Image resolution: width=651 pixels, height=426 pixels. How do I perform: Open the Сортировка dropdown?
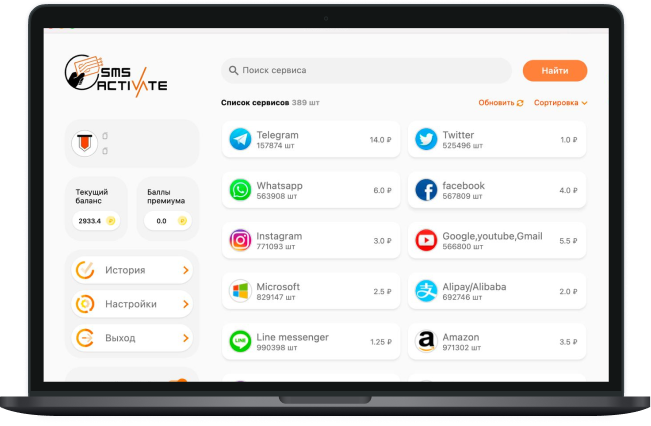click(x=560, y=103)
